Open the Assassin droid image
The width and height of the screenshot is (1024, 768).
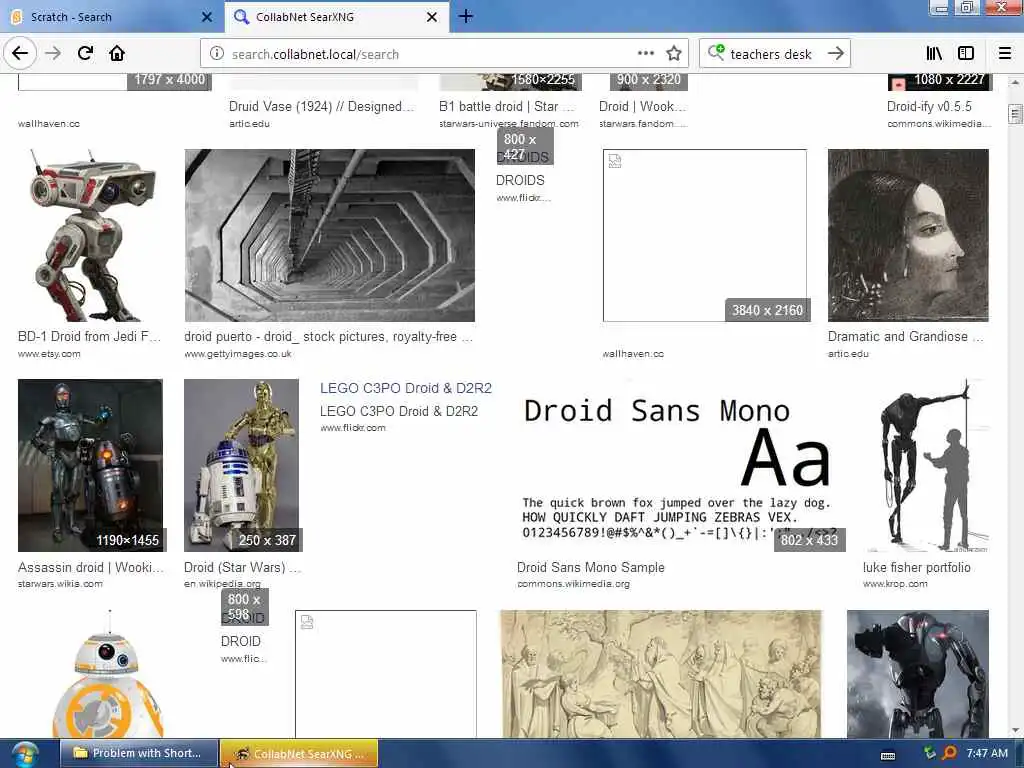[90, 466]
